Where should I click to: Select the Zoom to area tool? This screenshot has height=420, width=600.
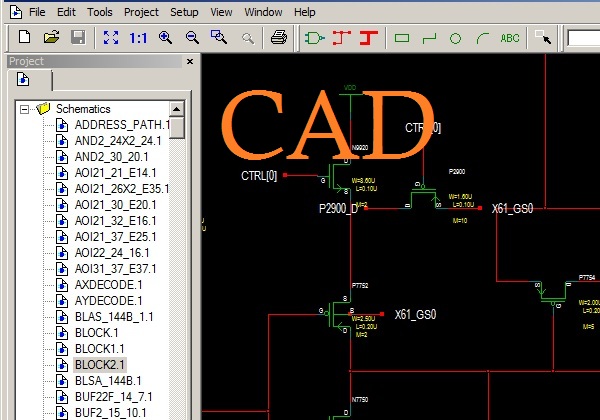click(219, 37)
